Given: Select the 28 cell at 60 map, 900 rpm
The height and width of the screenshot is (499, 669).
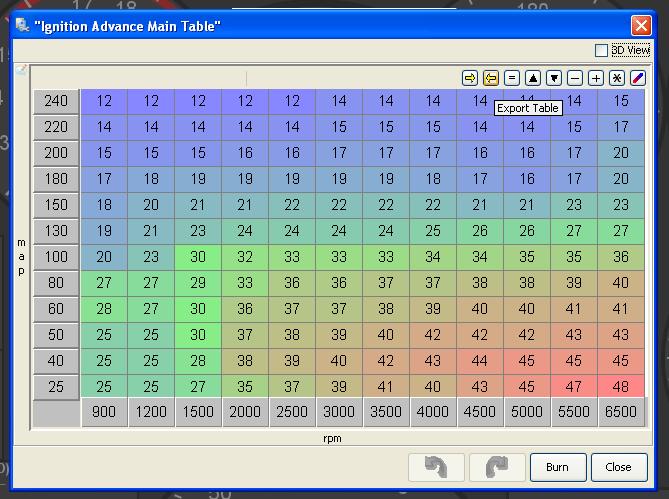Looking at the screenshot, I should point(104,309).
